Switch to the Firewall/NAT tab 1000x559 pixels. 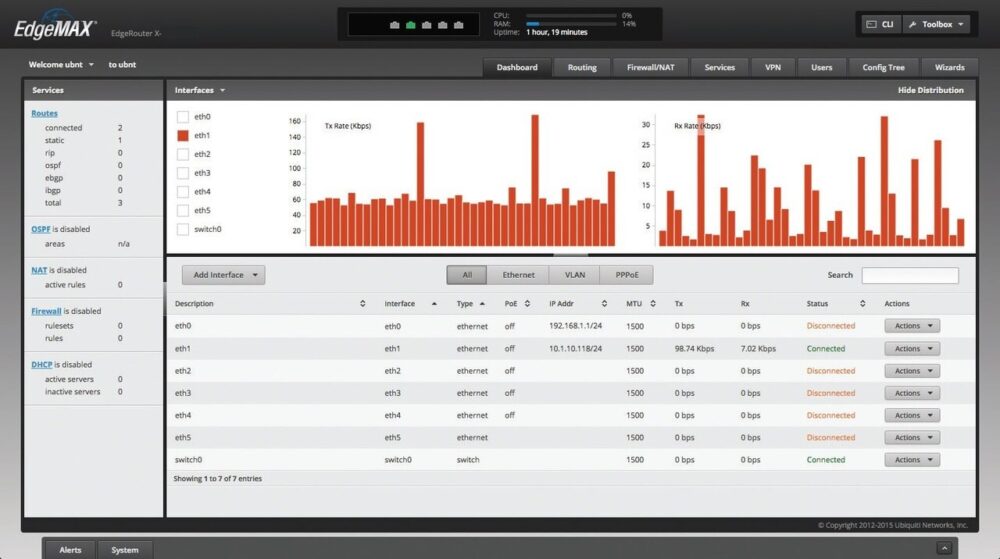[x=650, y=67]
